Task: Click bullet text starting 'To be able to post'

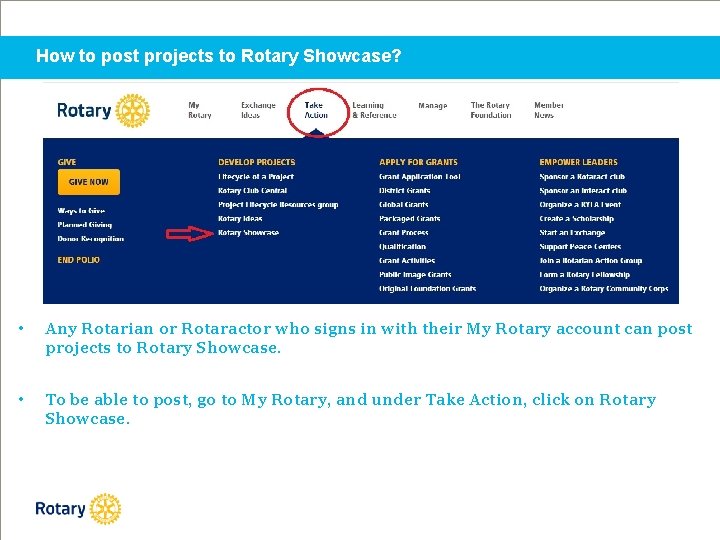Action: point(350,409)
